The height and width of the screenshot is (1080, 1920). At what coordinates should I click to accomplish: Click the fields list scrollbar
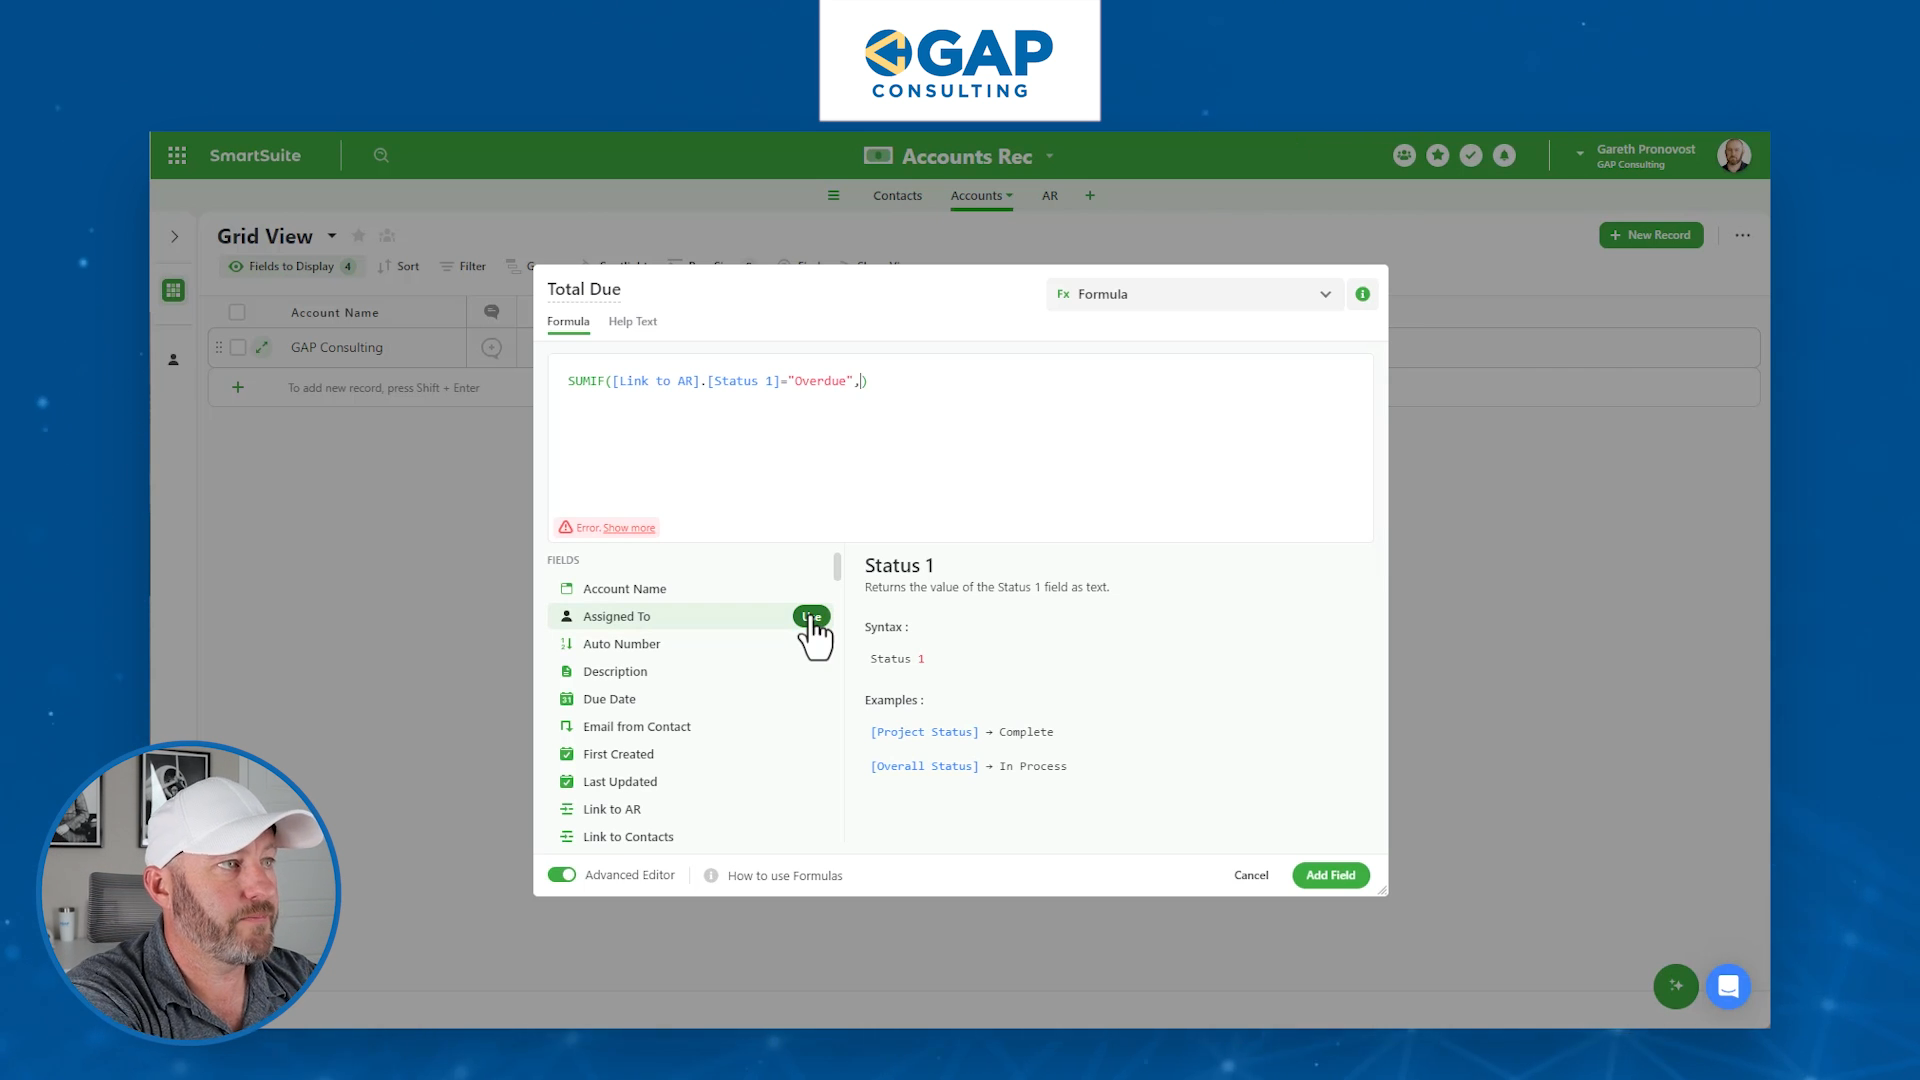(837, 567)
